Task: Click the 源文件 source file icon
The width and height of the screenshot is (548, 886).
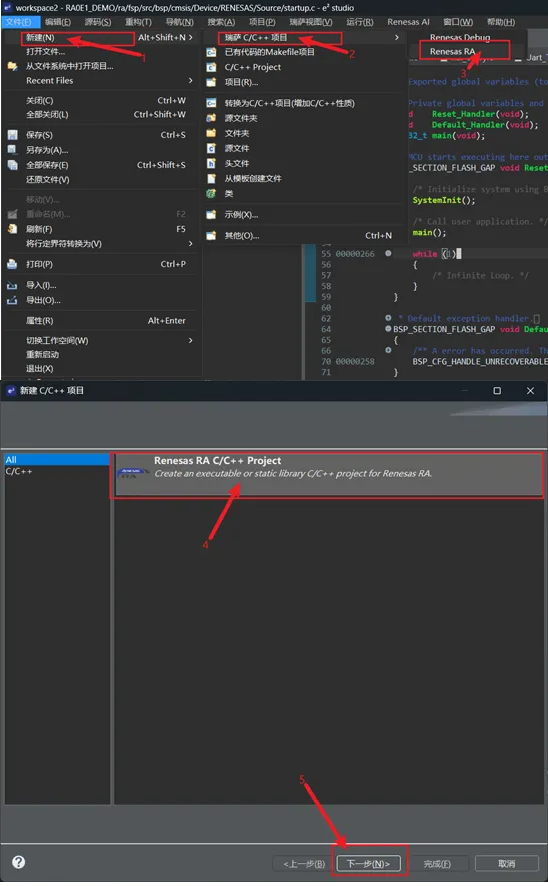Action: (x=211, y=148)
